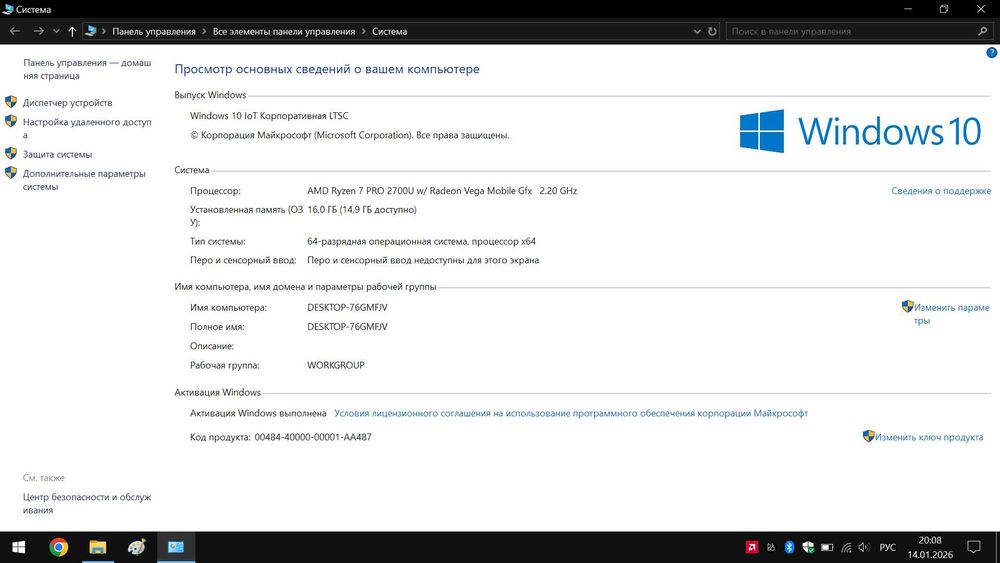1000x563 pixels.
Task: Open 'Настройка удаленного доступа' link
Action: pyautogui.click(x=87, y=128)
